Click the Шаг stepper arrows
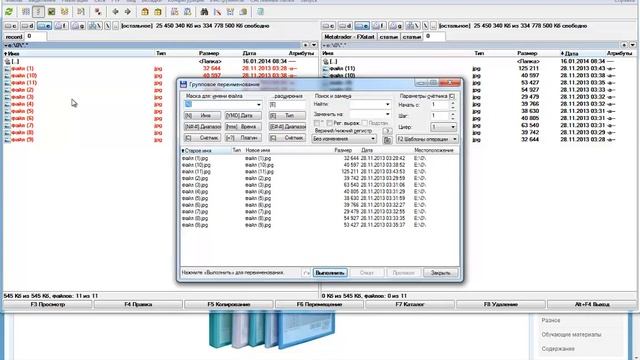Viewport: 640px width, 360px height. point(453,116)
